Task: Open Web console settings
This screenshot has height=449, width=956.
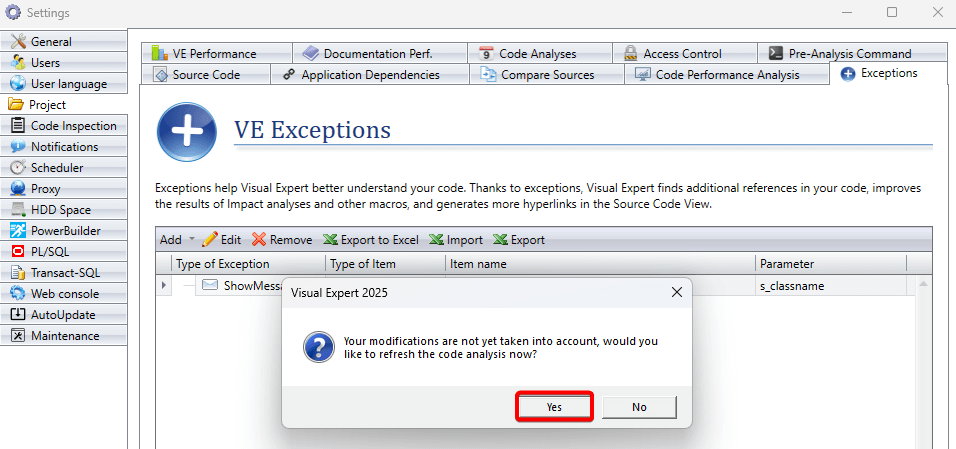Action: click(x=63, y=293)
